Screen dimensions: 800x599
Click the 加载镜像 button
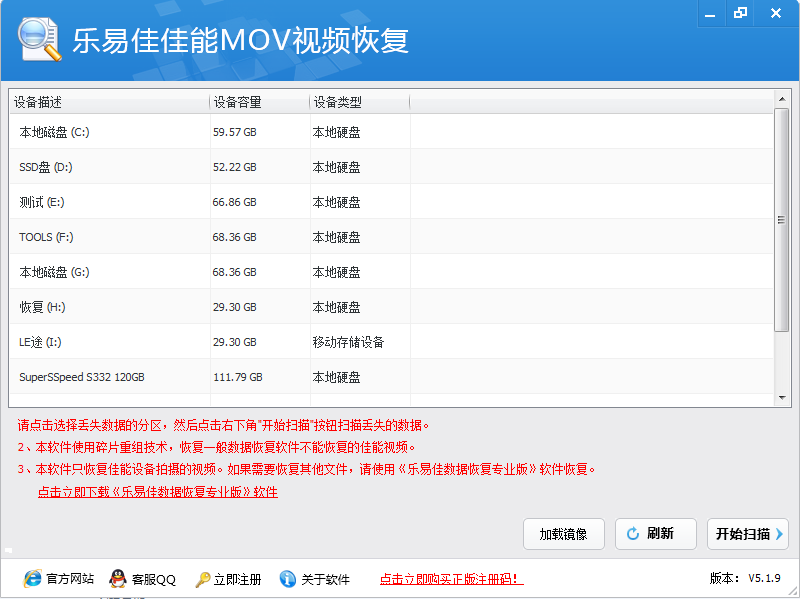564,534
